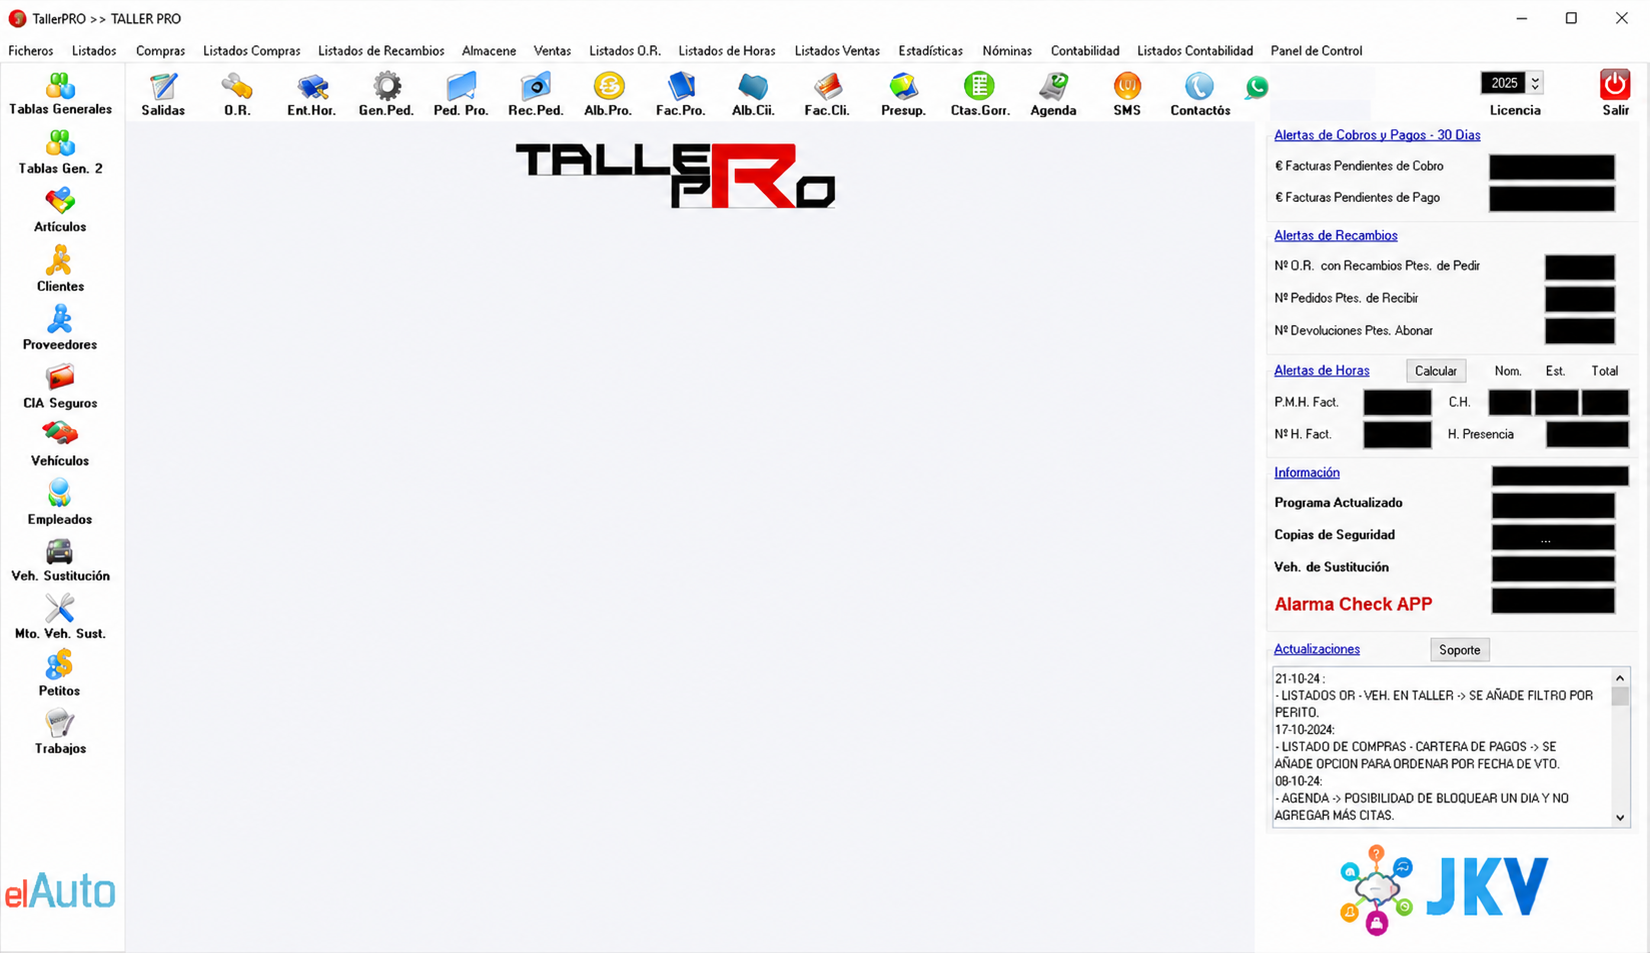This screenshot has height=953, width=1650.
Task: Click down arrow of updates scrollbar
Action: [x=1620, y=817]
